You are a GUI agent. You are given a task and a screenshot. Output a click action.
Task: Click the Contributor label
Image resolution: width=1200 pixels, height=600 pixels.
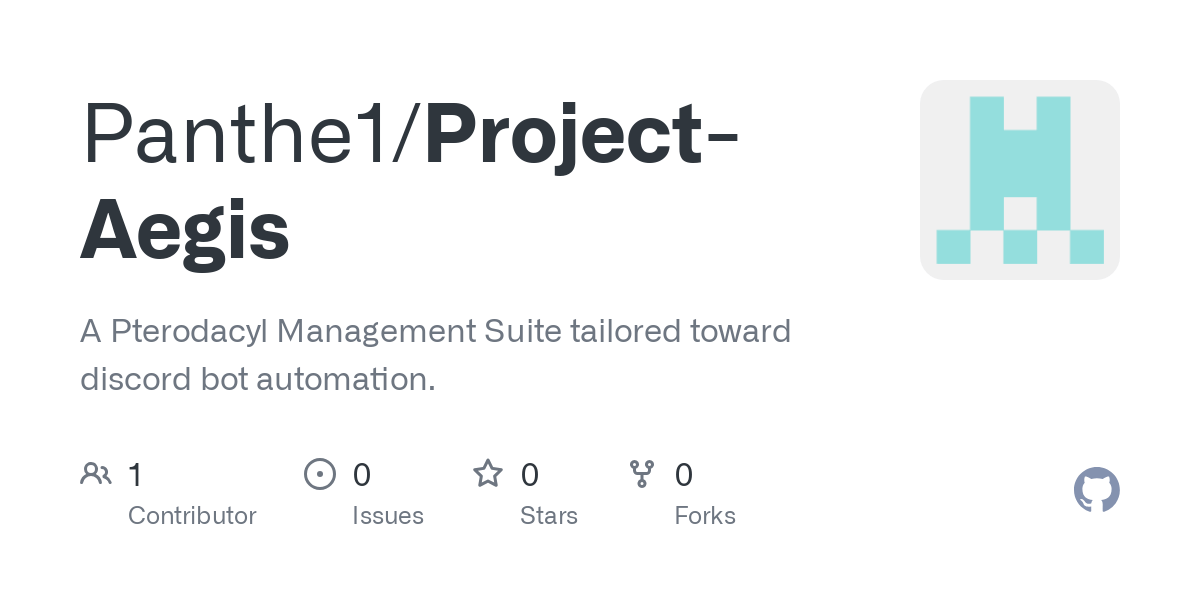(x=192, y=516)
